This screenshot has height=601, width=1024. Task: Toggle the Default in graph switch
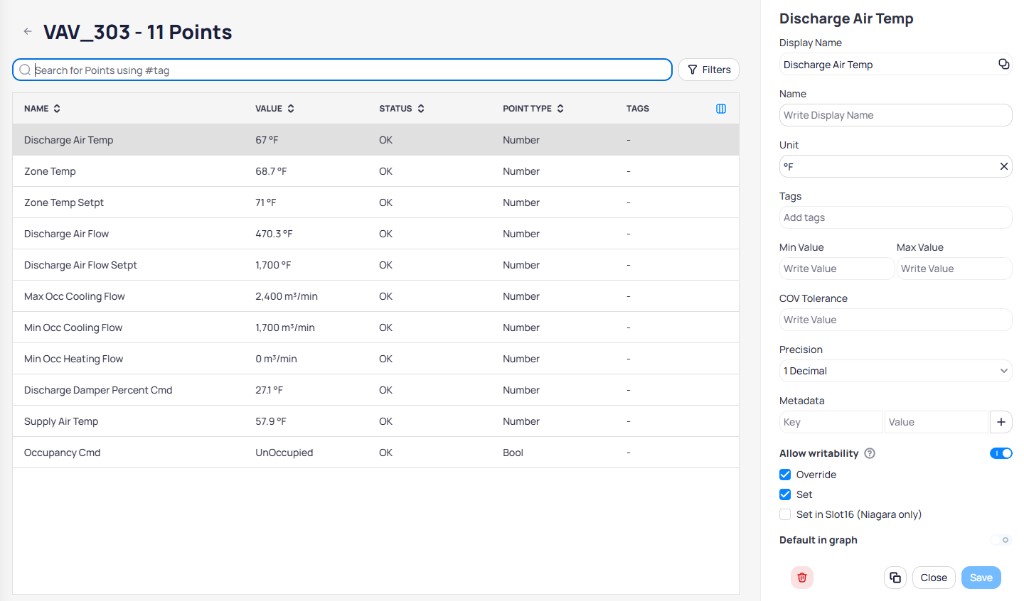[x=1000, y=540]
